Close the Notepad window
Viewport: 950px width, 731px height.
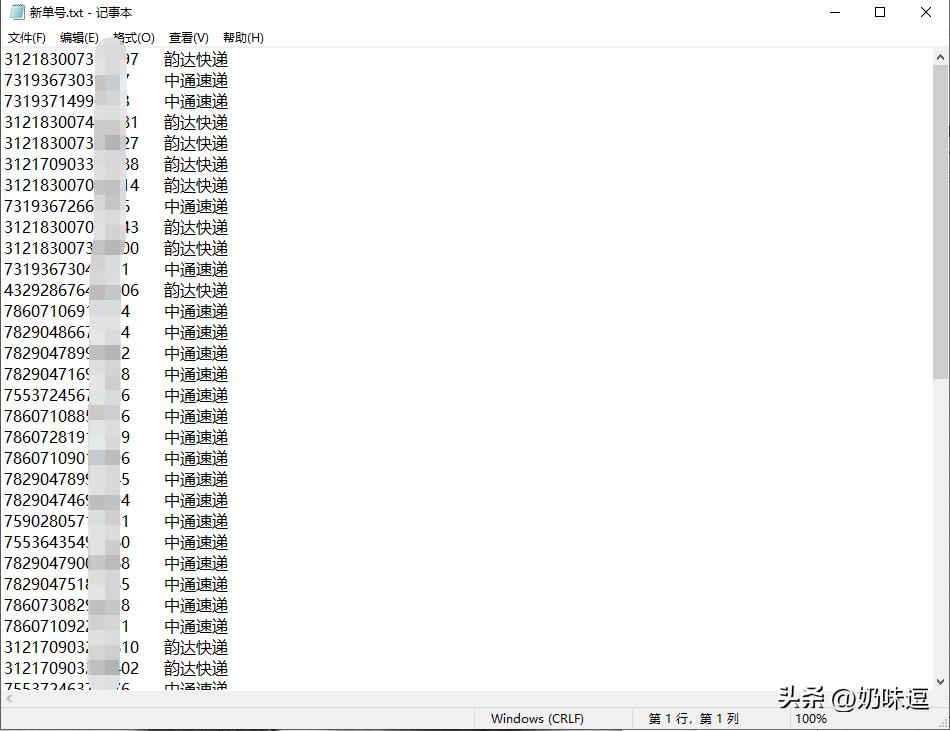(x=926, y=12)
